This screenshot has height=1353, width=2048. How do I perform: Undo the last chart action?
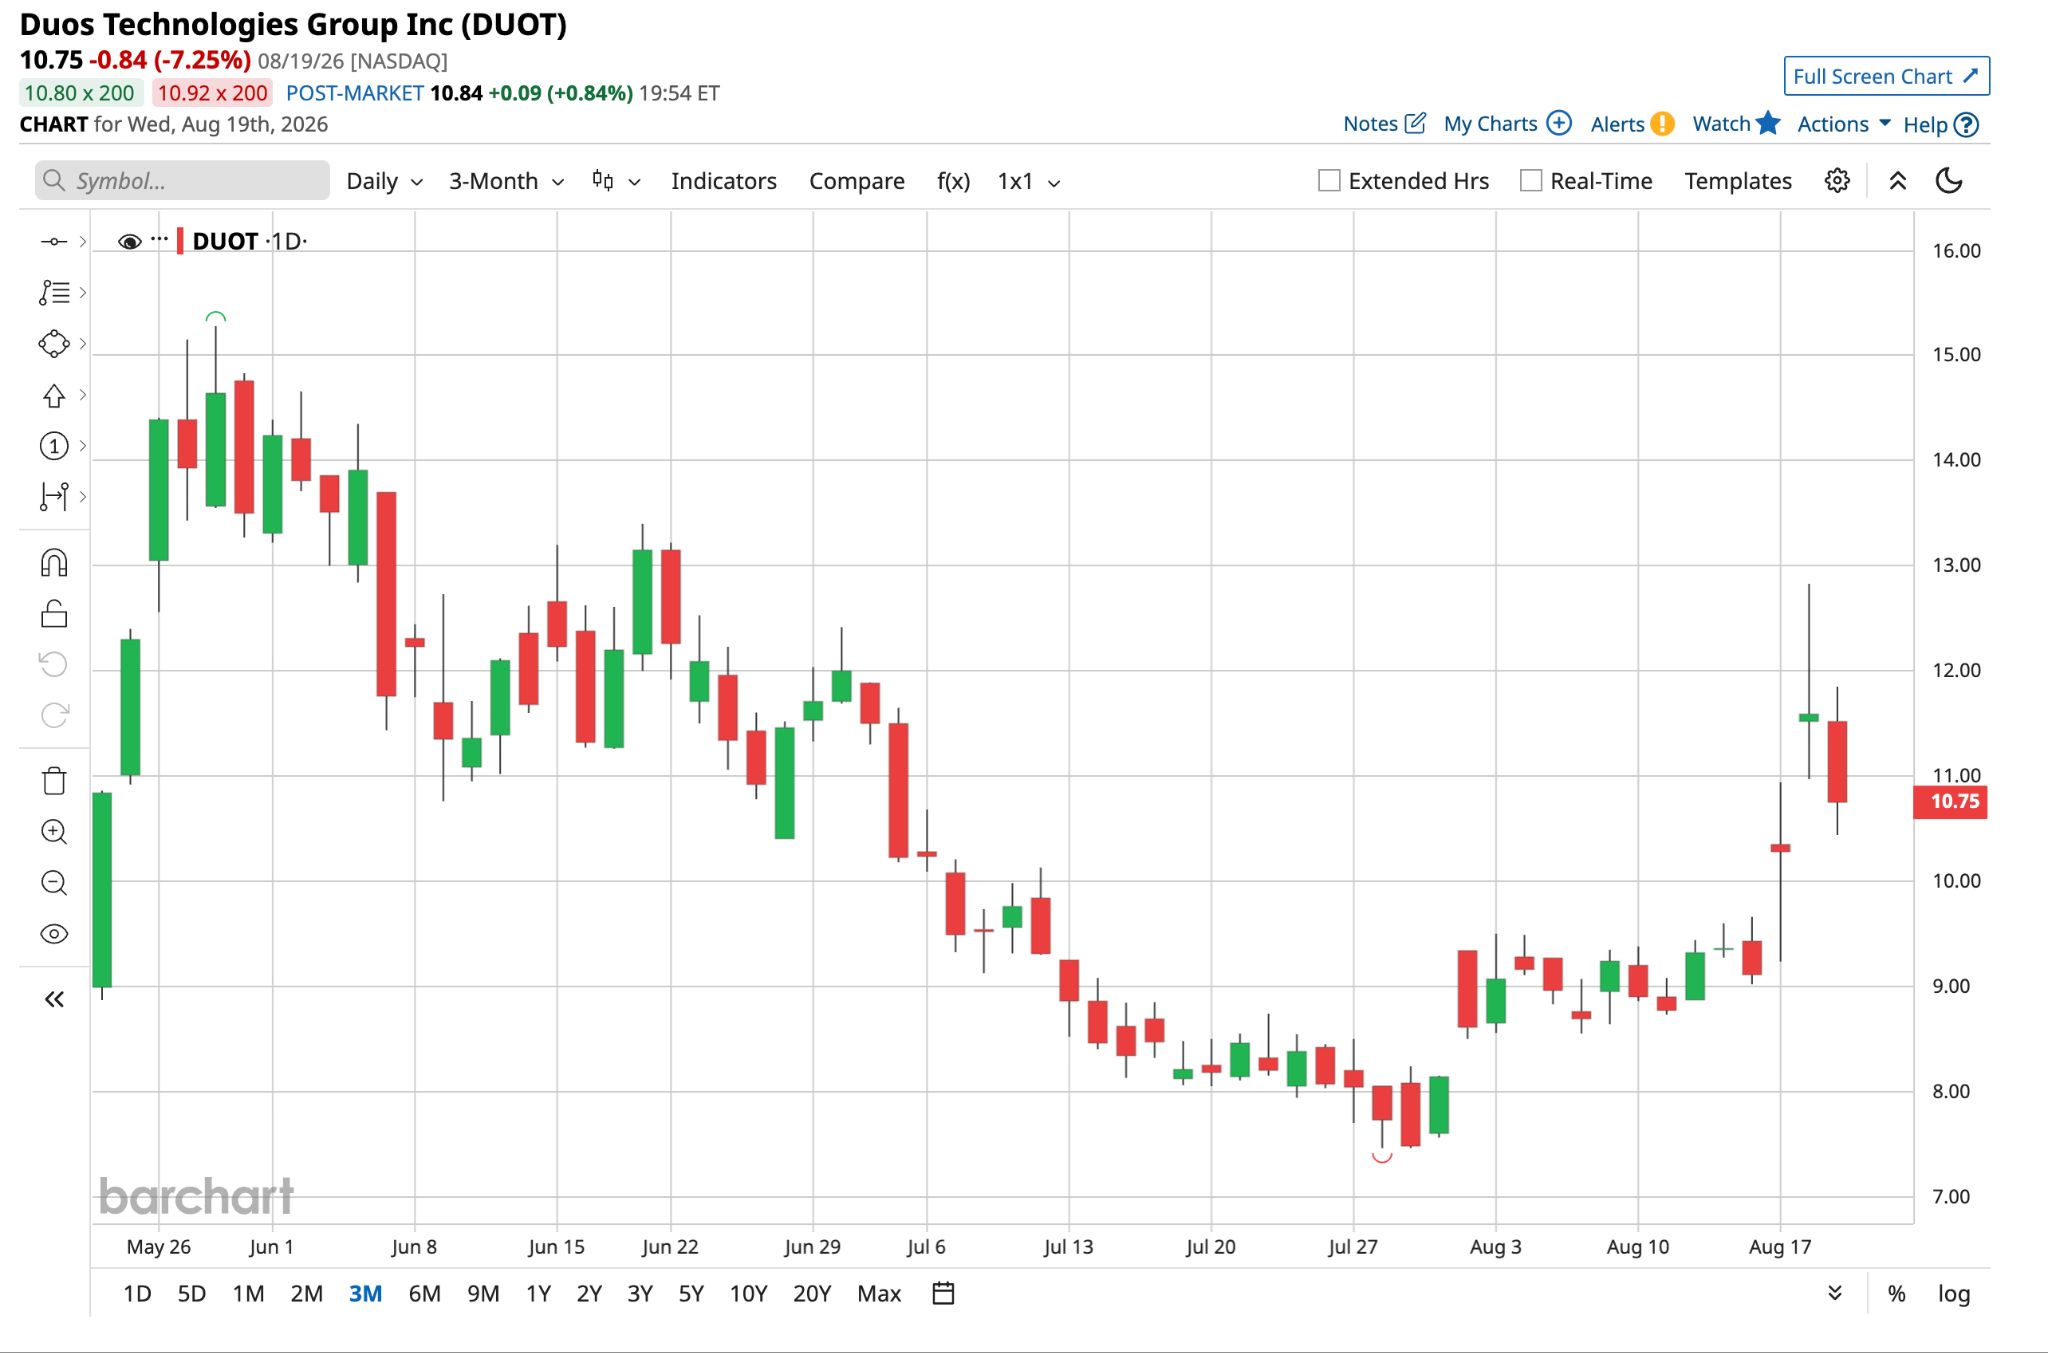coord(54,664)
